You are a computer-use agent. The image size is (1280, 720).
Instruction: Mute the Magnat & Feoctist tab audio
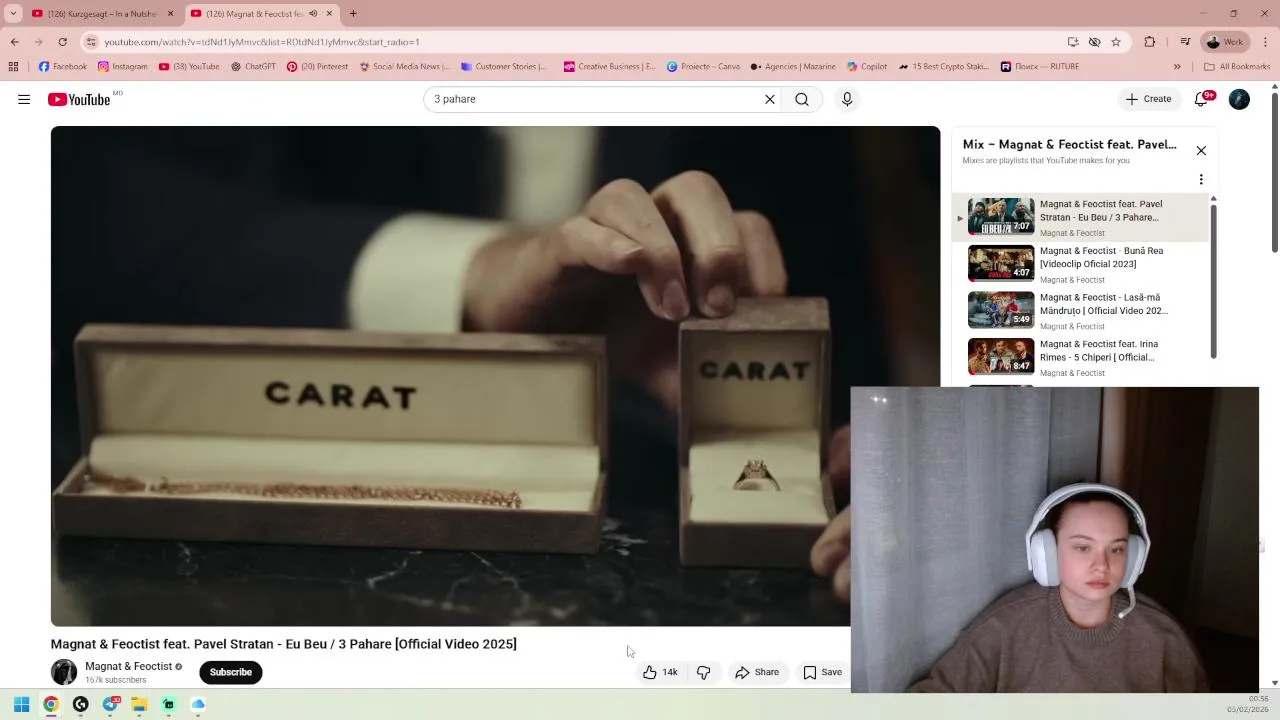coord(313,14)
